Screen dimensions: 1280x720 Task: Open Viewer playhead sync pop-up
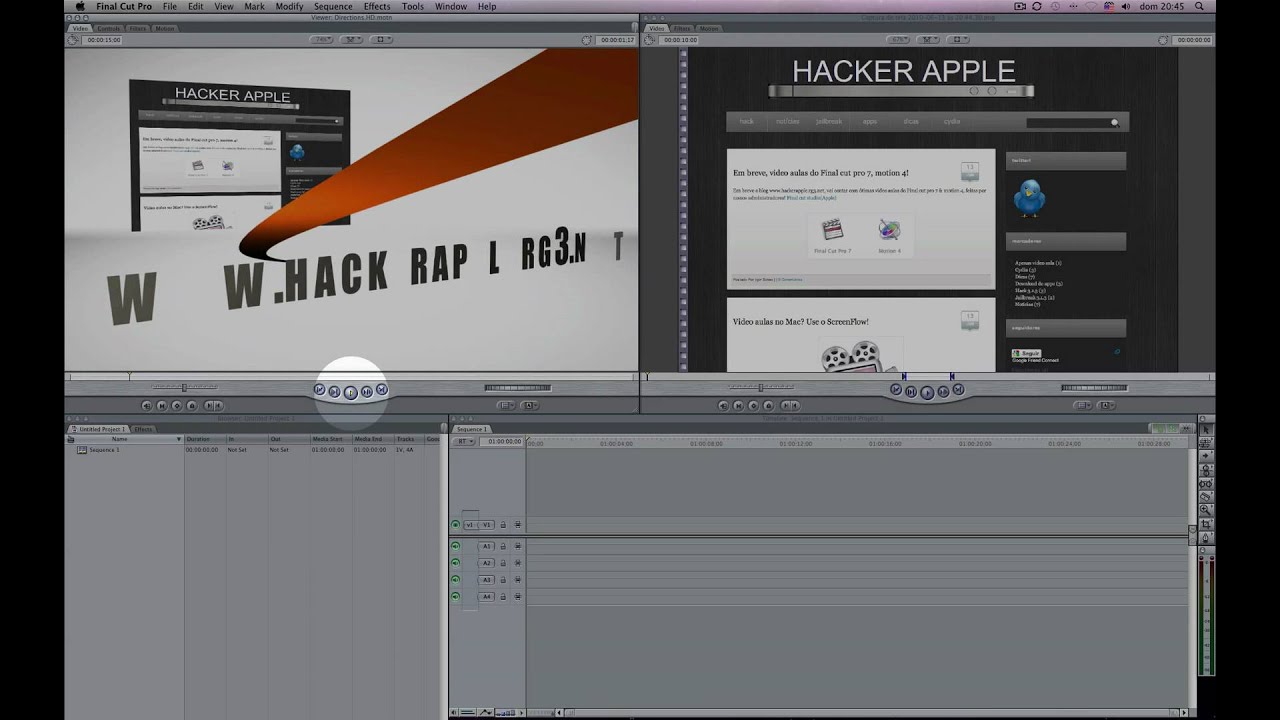pyautogui.click(x=351, y=40)
